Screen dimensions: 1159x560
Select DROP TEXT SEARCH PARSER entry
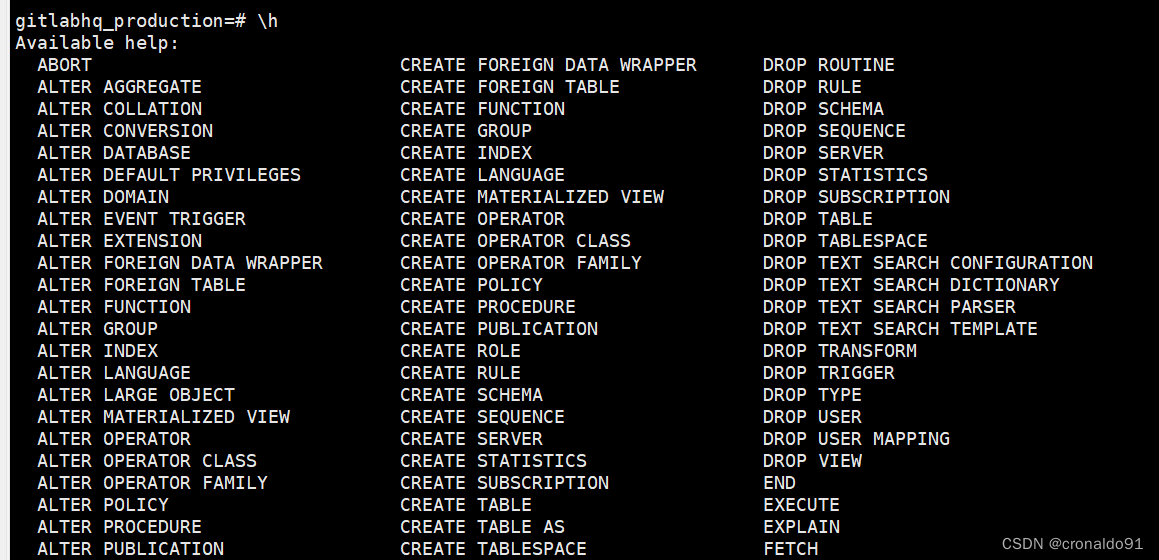point(889,307)
